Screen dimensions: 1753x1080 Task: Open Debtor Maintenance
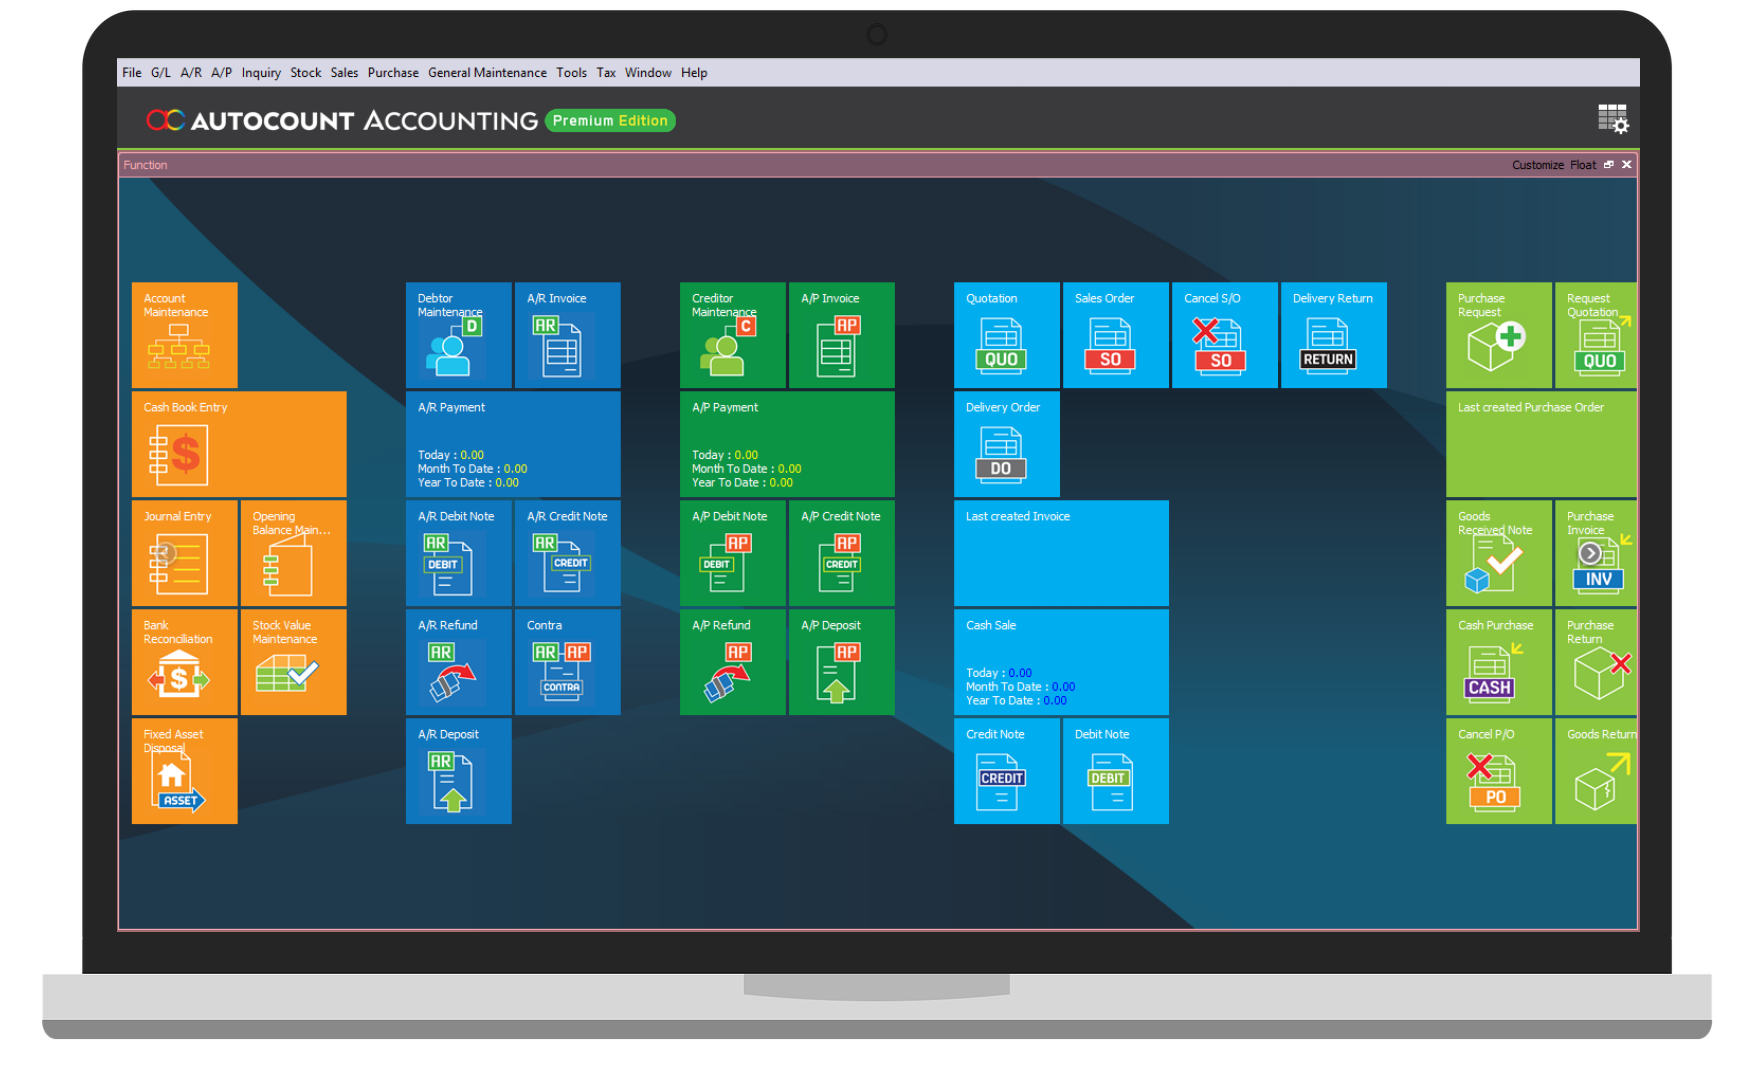coord(457,335)
